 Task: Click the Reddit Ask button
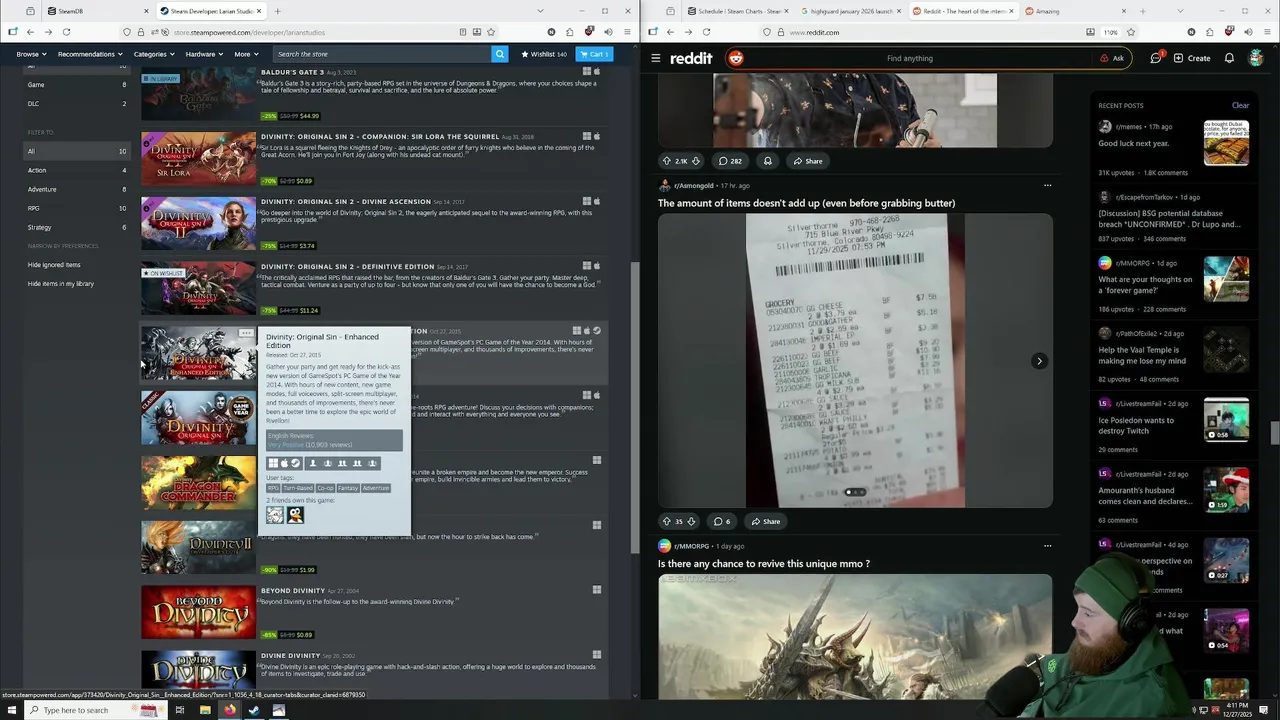coord(1112,58)
